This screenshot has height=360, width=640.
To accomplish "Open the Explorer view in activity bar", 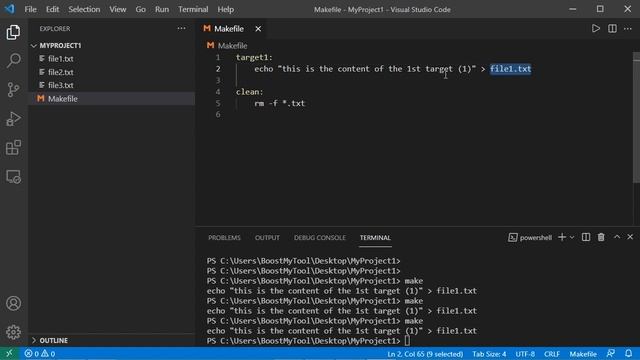I will (x=13, y=32).
